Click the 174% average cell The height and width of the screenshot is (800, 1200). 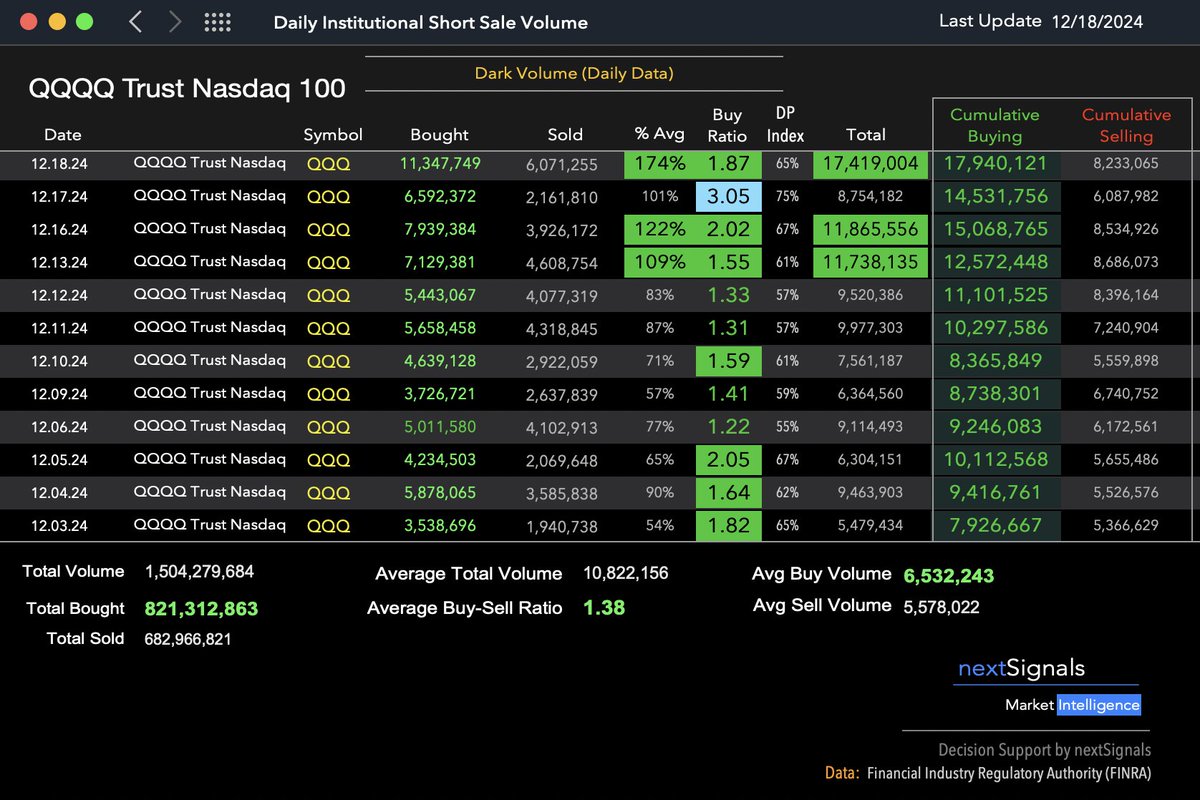658,164
